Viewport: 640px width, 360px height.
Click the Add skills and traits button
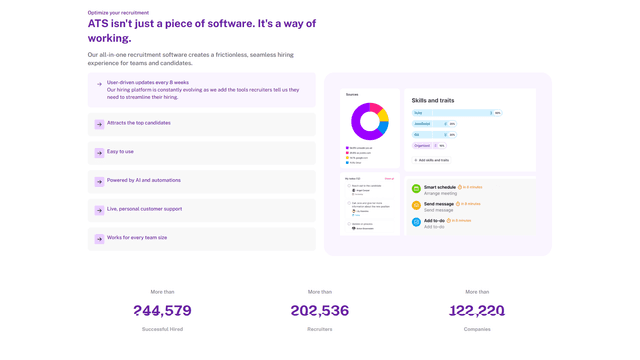tap(431, 160)
